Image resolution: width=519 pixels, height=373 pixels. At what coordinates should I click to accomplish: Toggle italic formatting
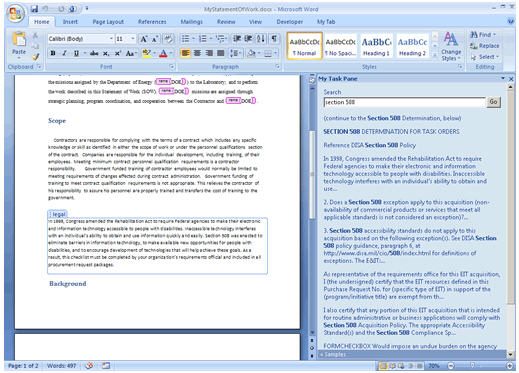pos(64,53)
